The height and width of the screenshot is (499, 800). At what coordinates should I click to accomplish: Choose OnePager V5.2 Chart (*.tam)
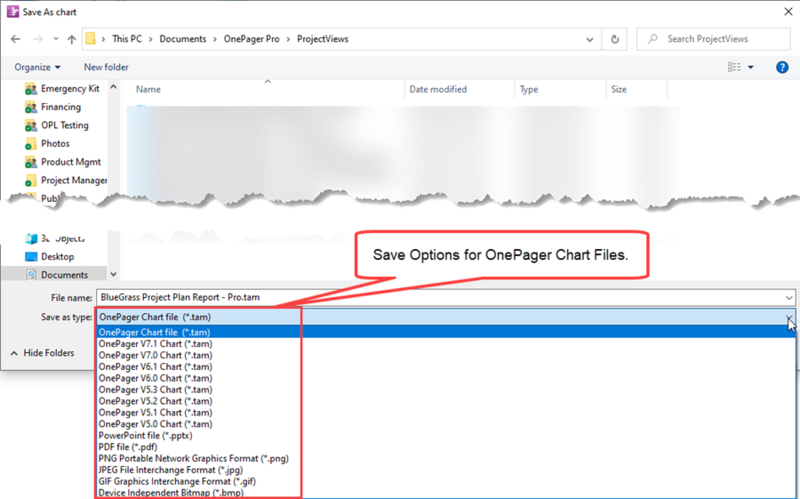pyautogui.click(x=155, y=401)
